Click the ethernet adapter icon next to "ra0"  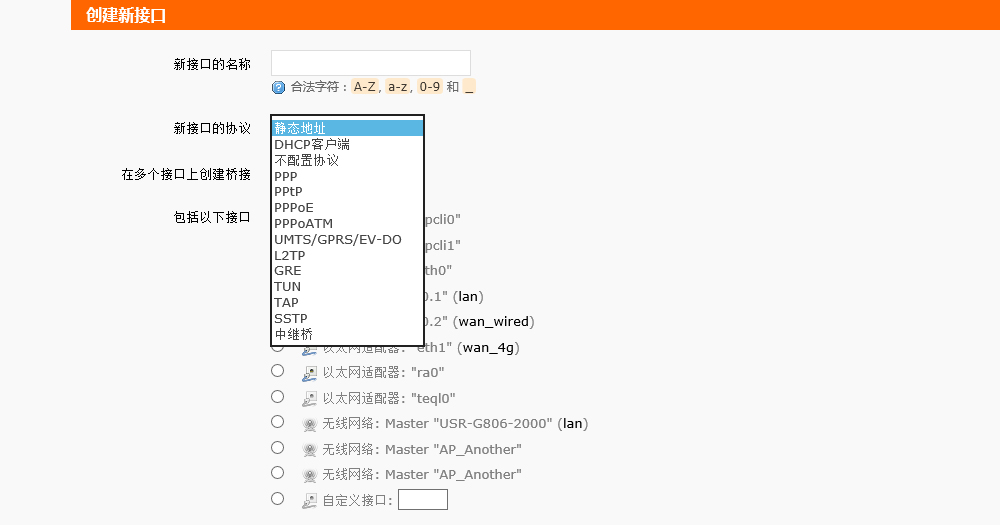pos(310,372)
